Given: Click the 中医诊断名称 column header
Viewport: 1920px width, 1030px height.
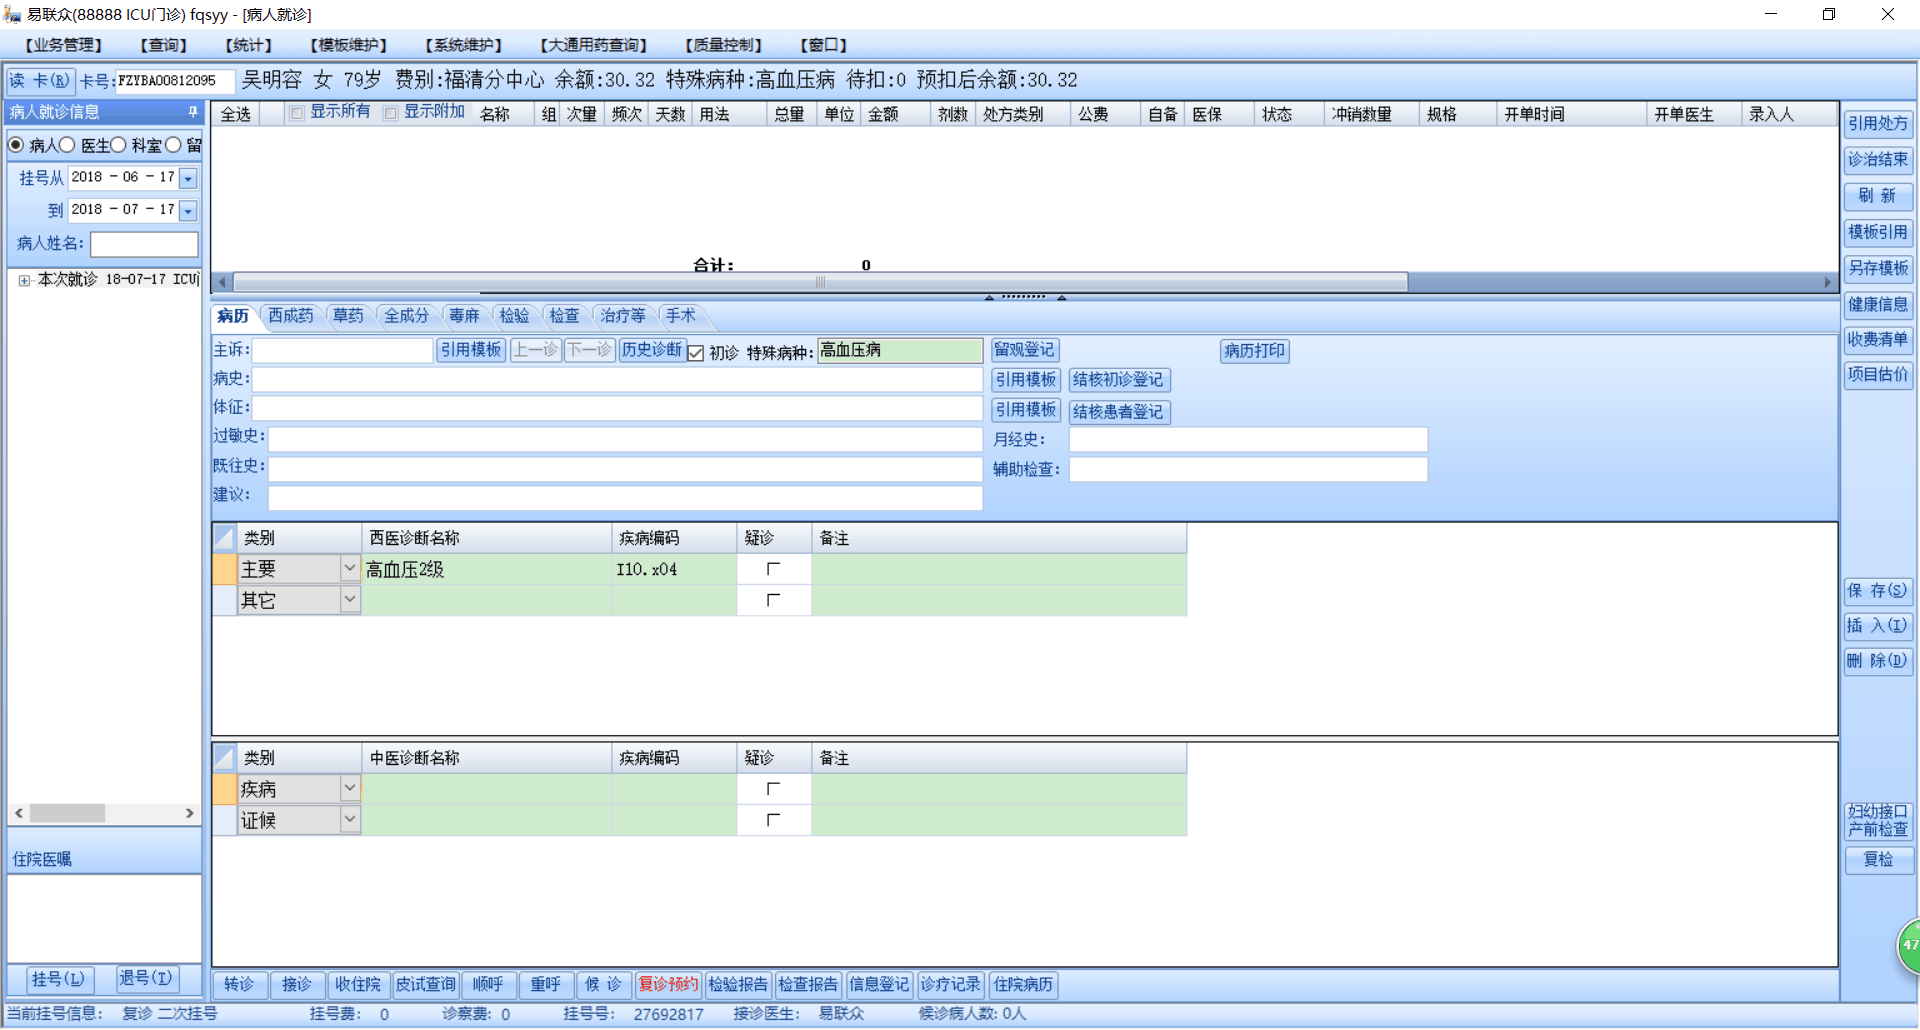Looking at the screenshot, I should [486, 758].
